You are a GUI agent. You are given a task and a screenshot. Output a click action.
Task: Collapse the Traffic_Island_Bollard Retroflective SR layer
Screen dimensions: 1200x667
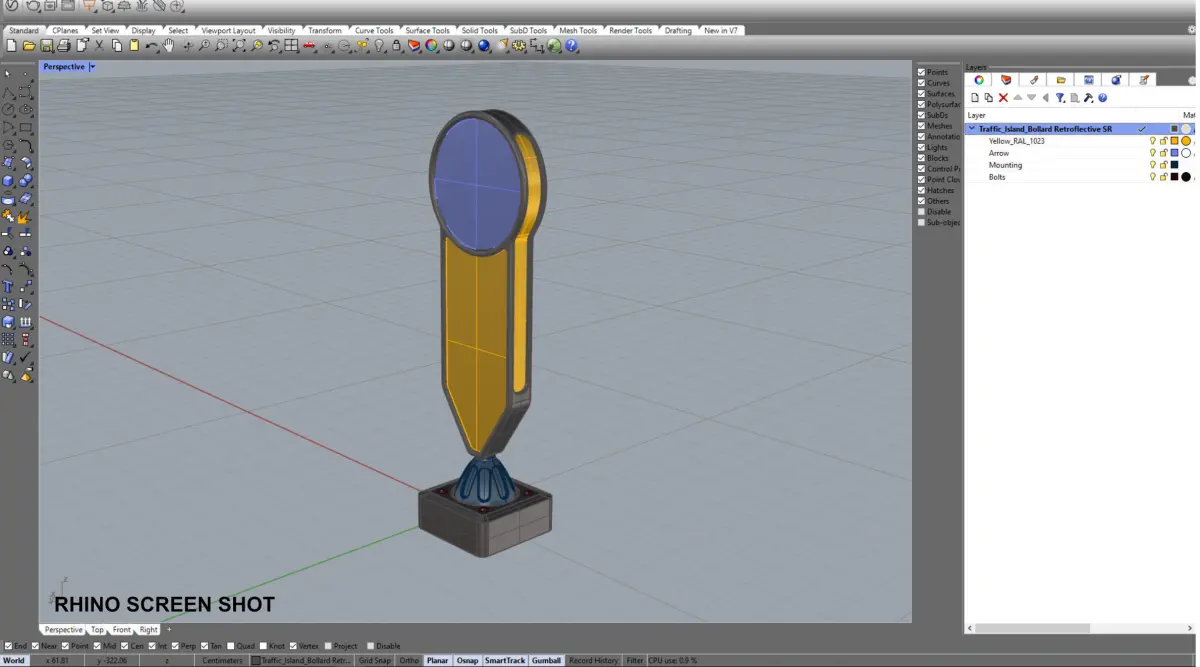[x=972, y=129]
